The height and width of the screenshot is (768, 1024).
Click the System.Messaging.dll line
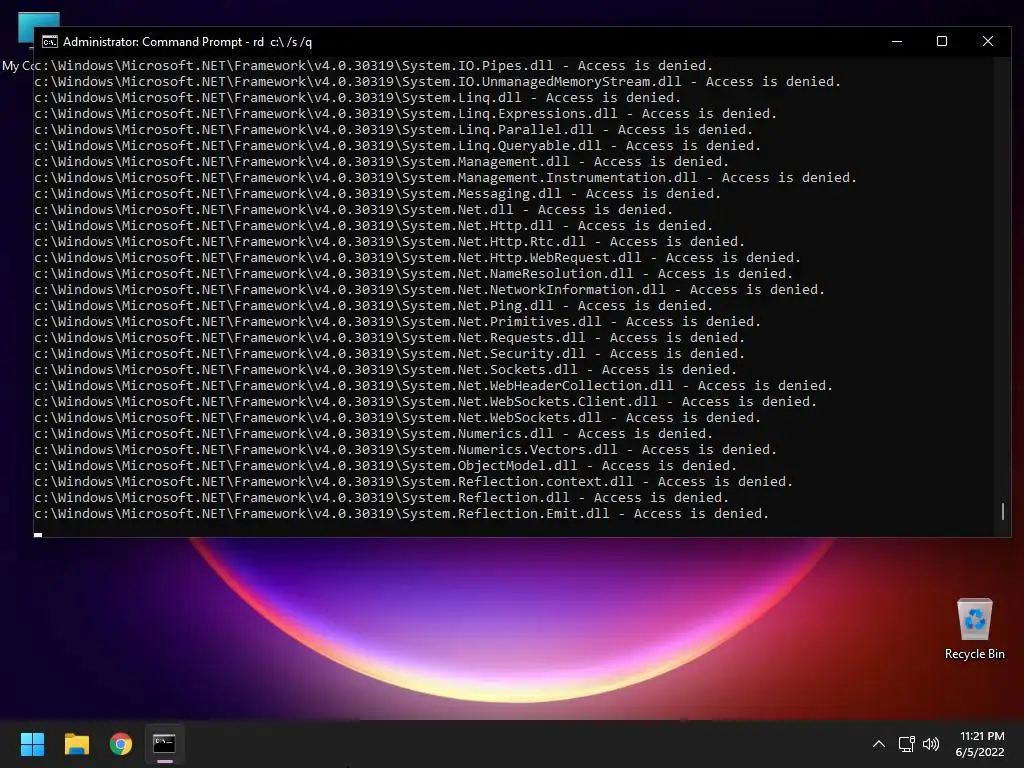[x=377, y=193]
